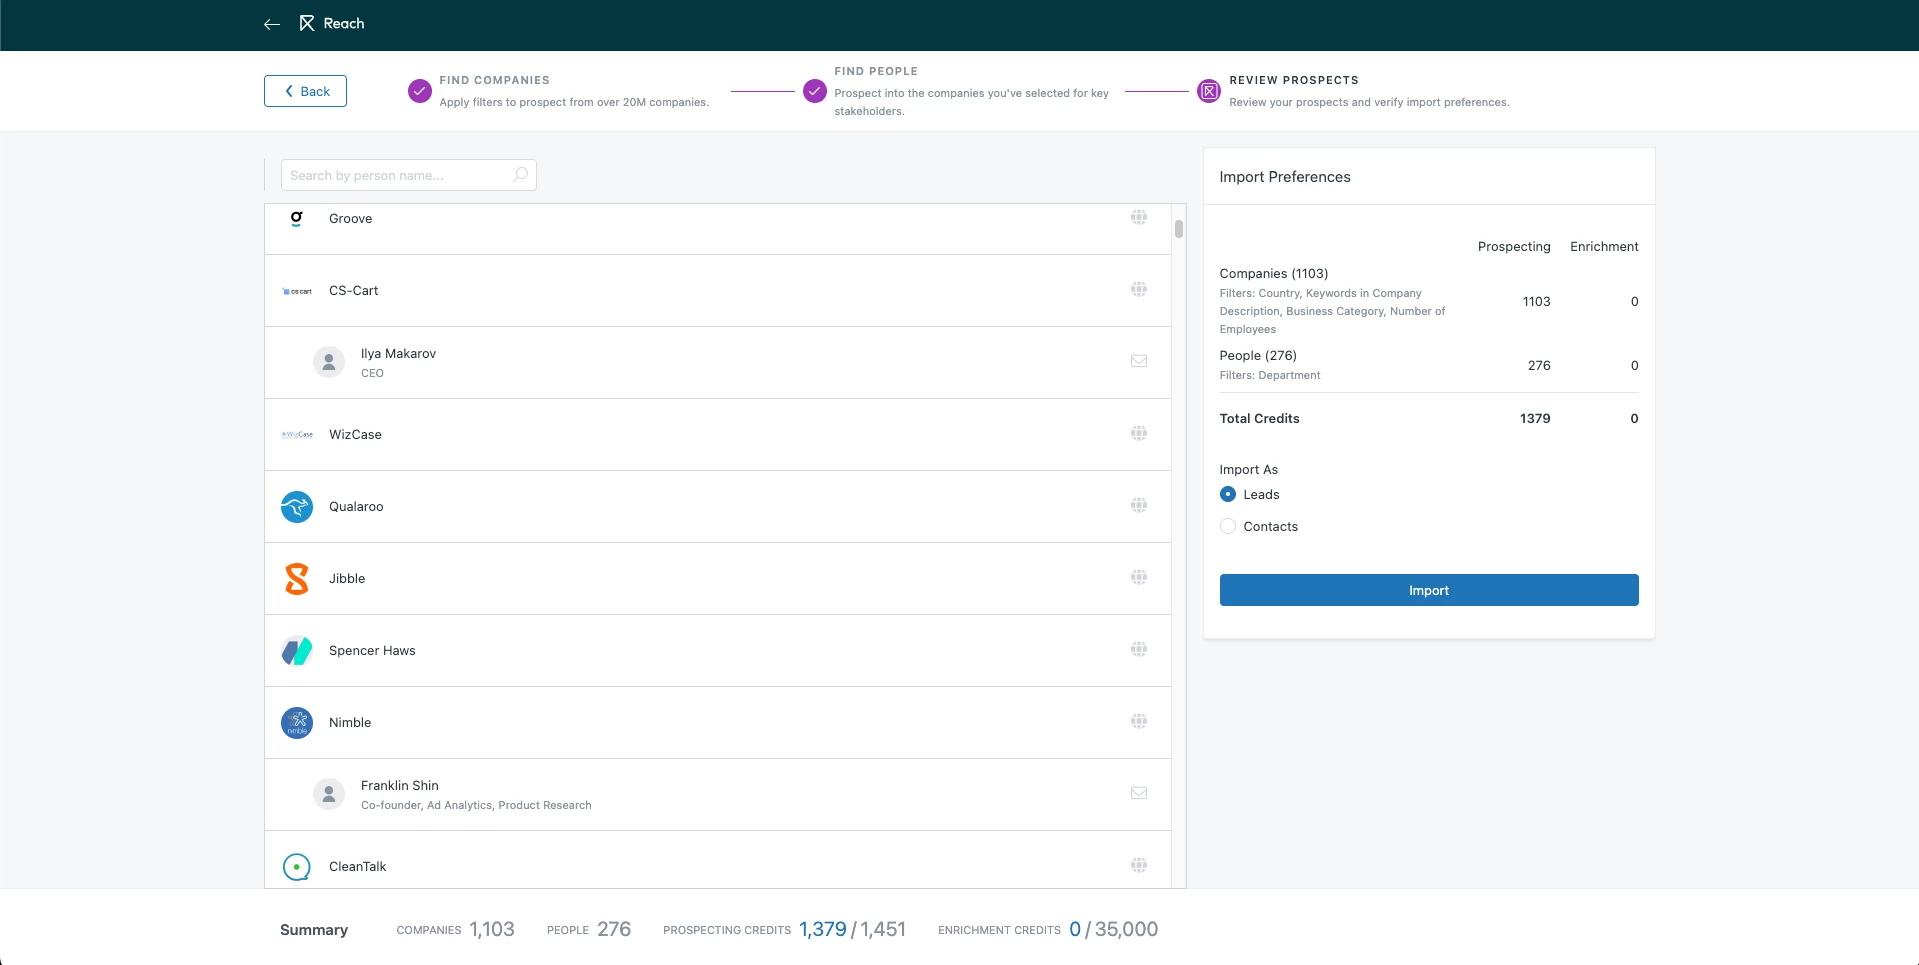Click the Nimble company name

point(350,722)
